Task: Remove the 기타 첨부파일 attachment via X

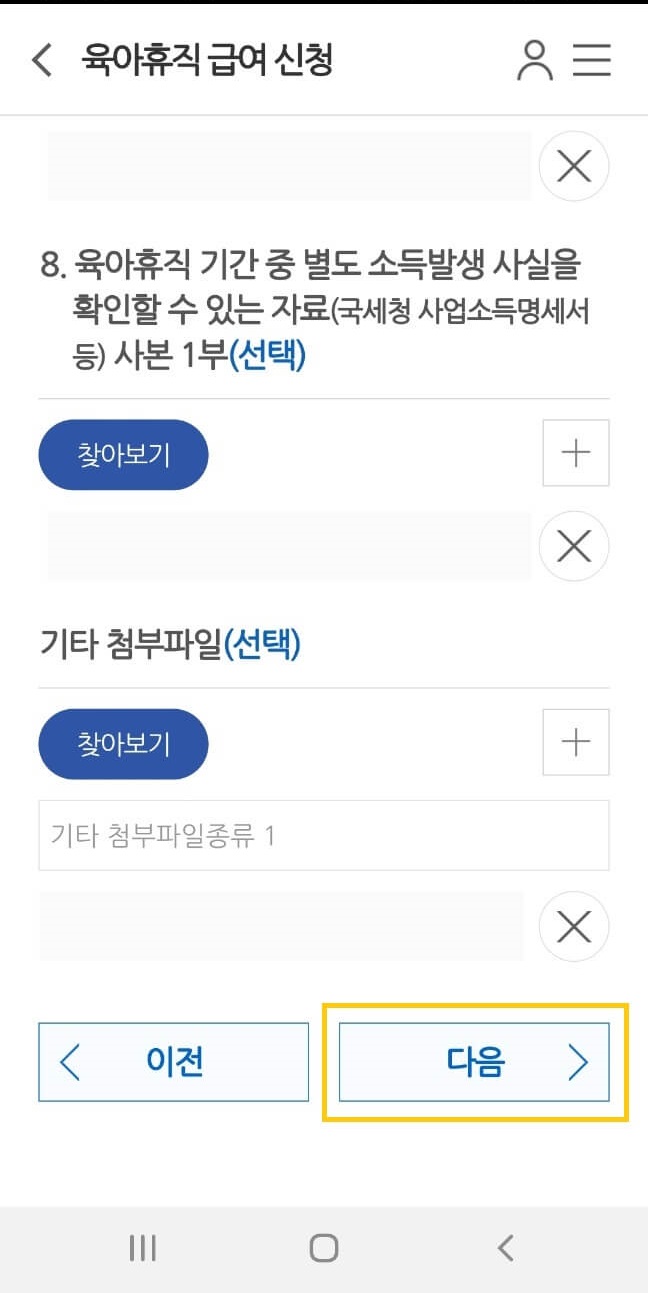Action: pos(574,927)
